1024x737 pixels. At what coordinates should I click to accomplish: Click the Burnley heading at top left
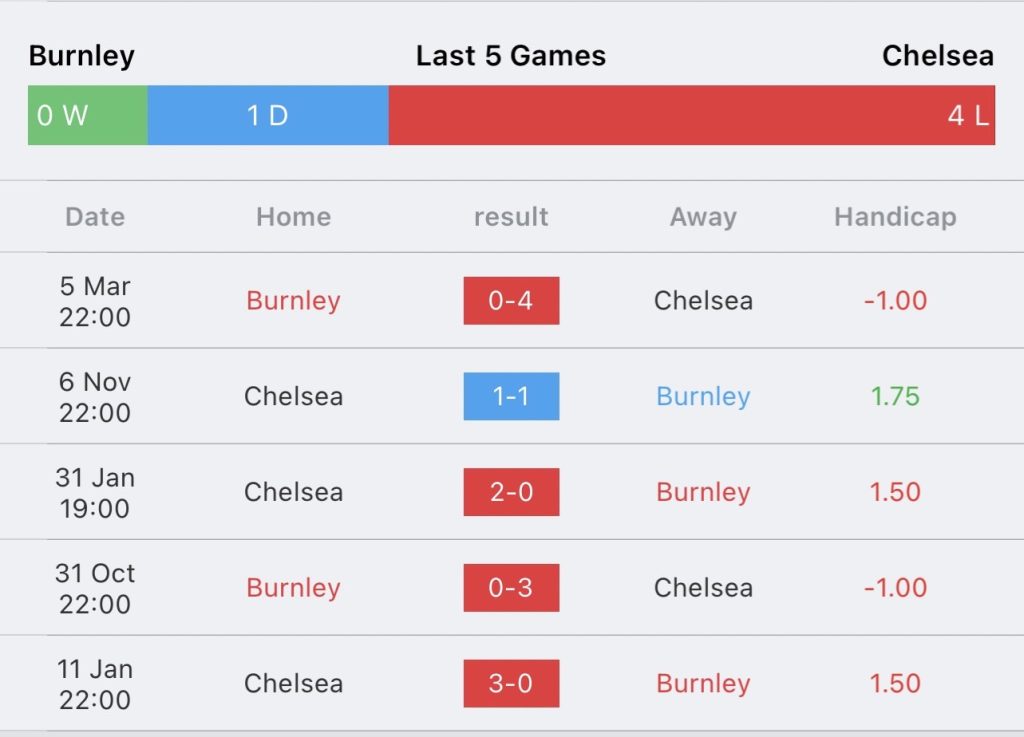click(x=82, y=57)
